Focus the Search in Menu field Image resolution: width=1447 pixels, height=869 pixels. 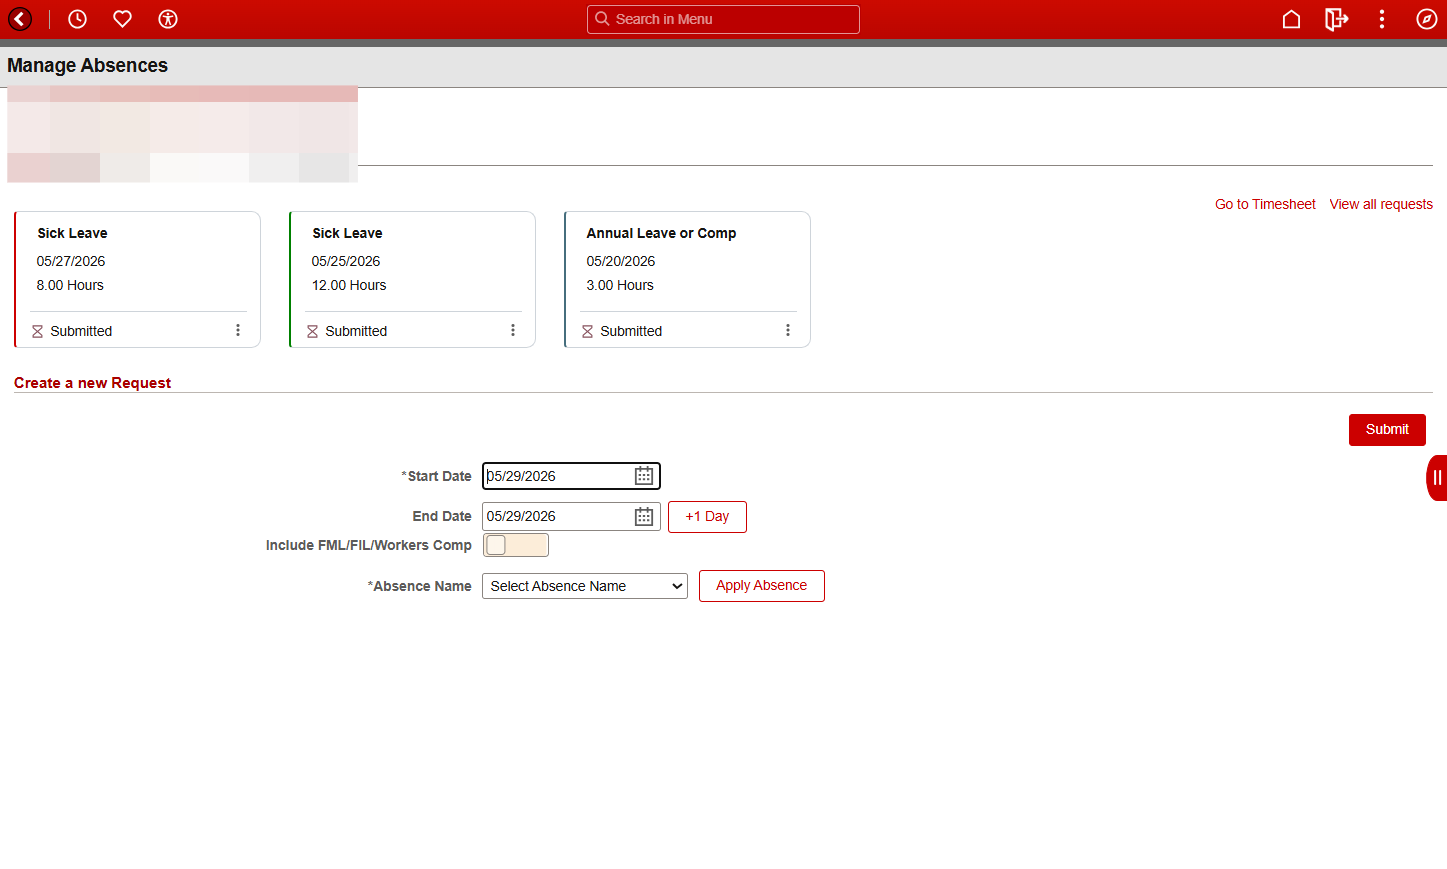click(x=723, y=19)
